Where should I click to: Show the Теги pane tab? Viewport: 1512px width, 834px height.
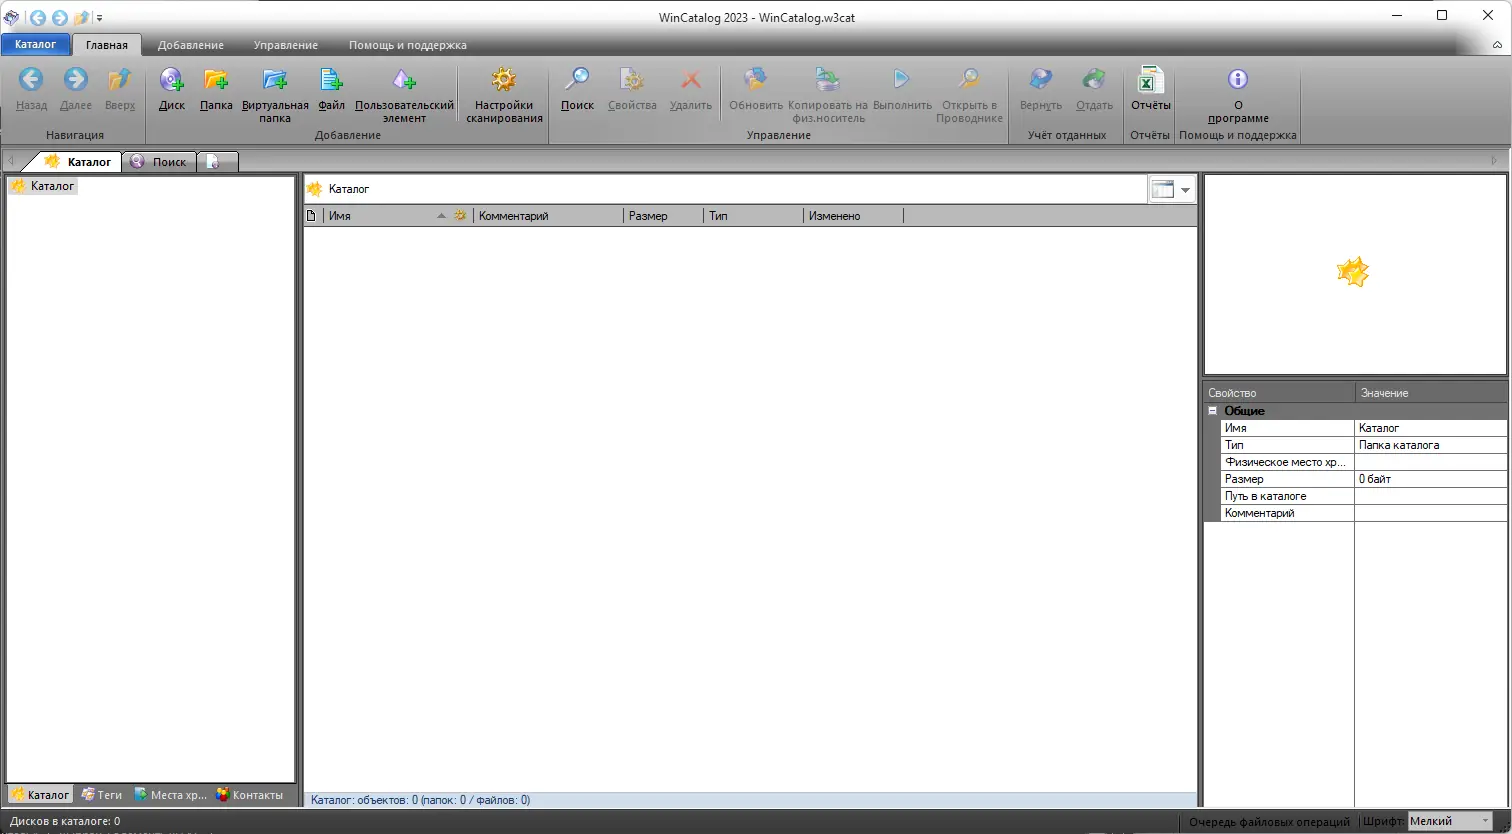(x=102, y=795)
